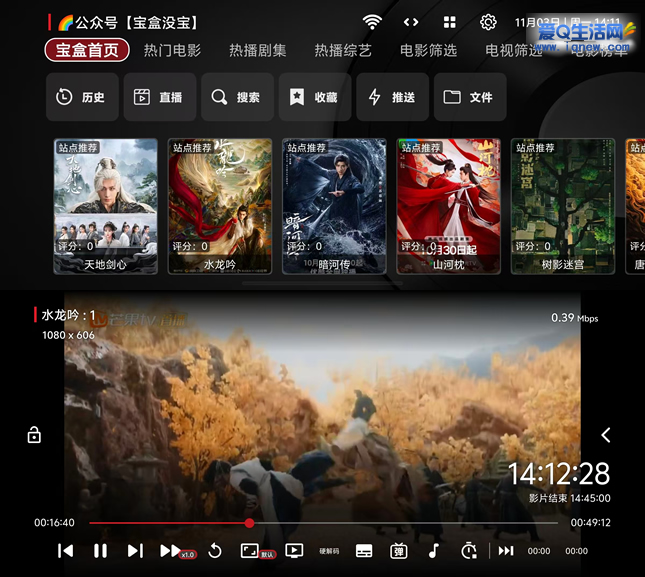Open the 推送 push button
Screen dimensions: 645x577
pyautogui.click(x=392, y=97)
